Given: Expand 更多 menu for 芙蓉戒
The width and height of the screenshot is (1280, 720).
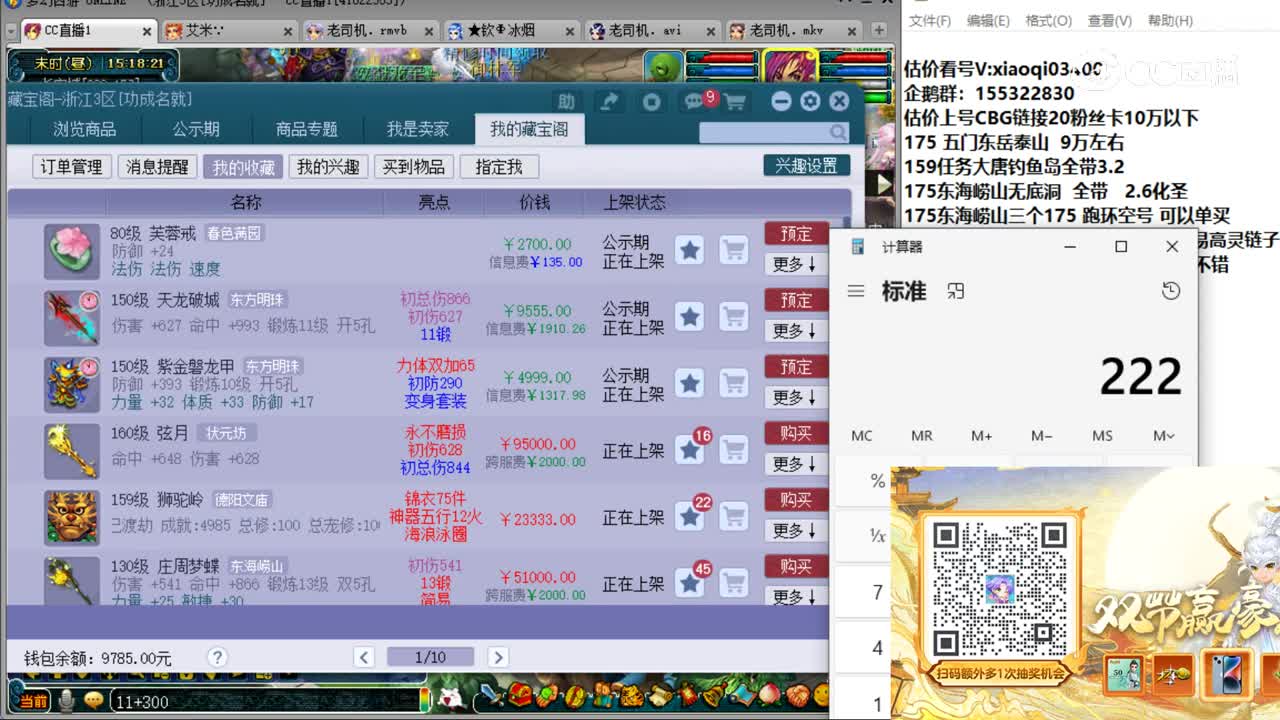Looking at the screenshot, I should 795,264.
